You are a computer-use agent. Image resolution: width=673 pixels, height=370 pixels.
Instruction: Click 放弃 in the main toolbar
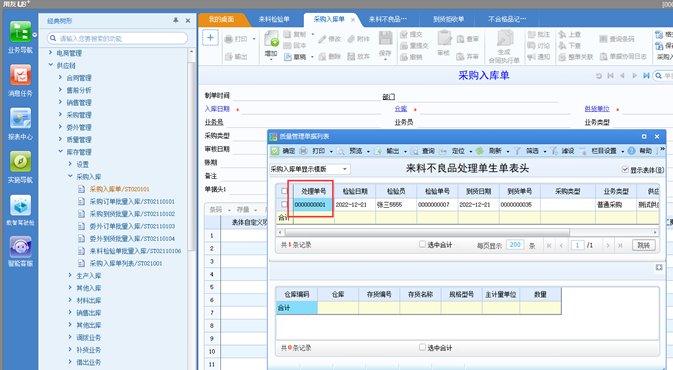(359, 57)
